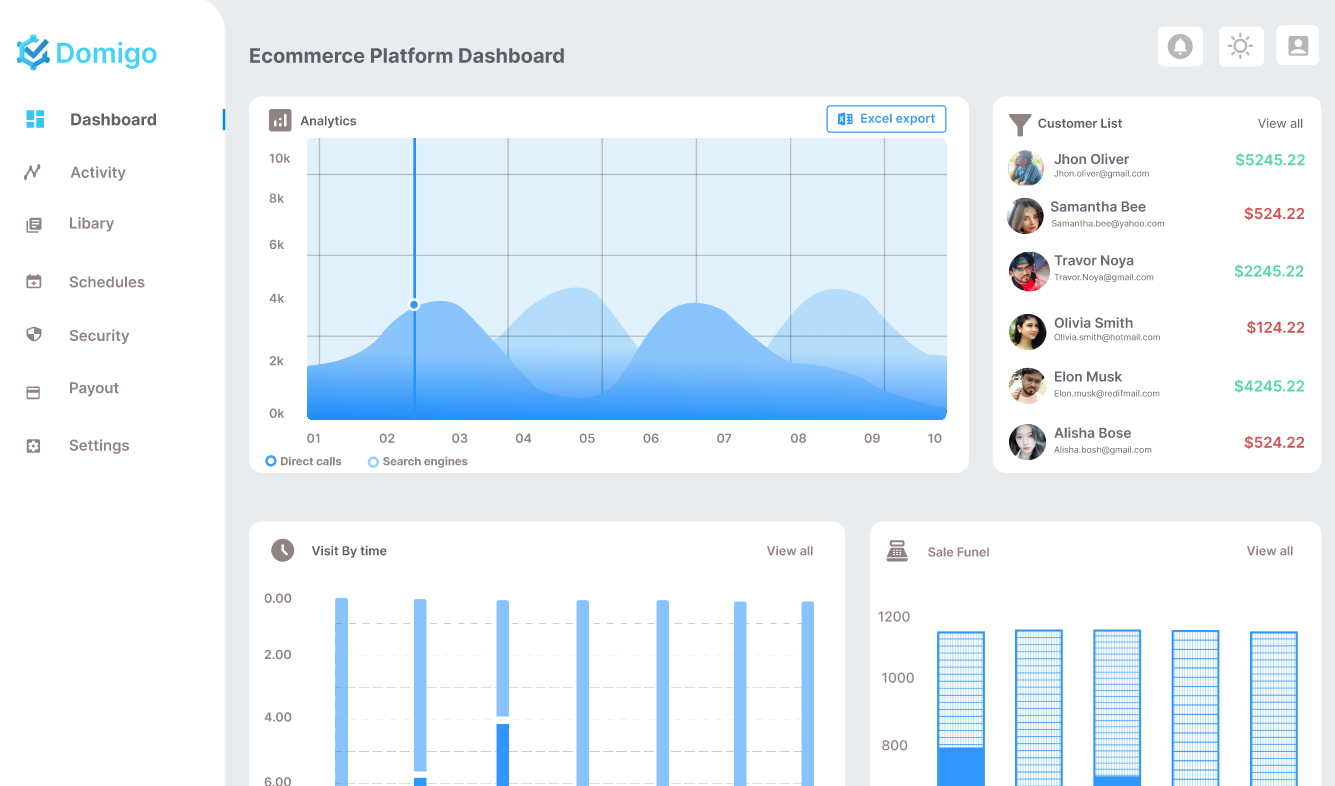
Task: Open Samantha Bee customer avatar
Action: pos(1025,216)
